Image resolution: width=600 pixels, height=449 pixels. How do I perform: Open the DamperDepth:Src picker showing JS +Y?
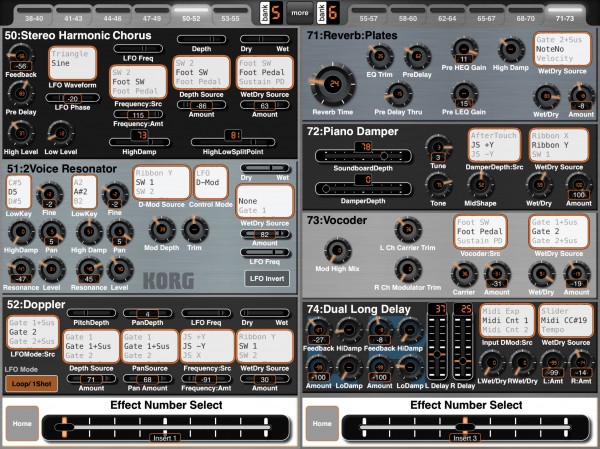pyautogui.click(x=494, y=145)
